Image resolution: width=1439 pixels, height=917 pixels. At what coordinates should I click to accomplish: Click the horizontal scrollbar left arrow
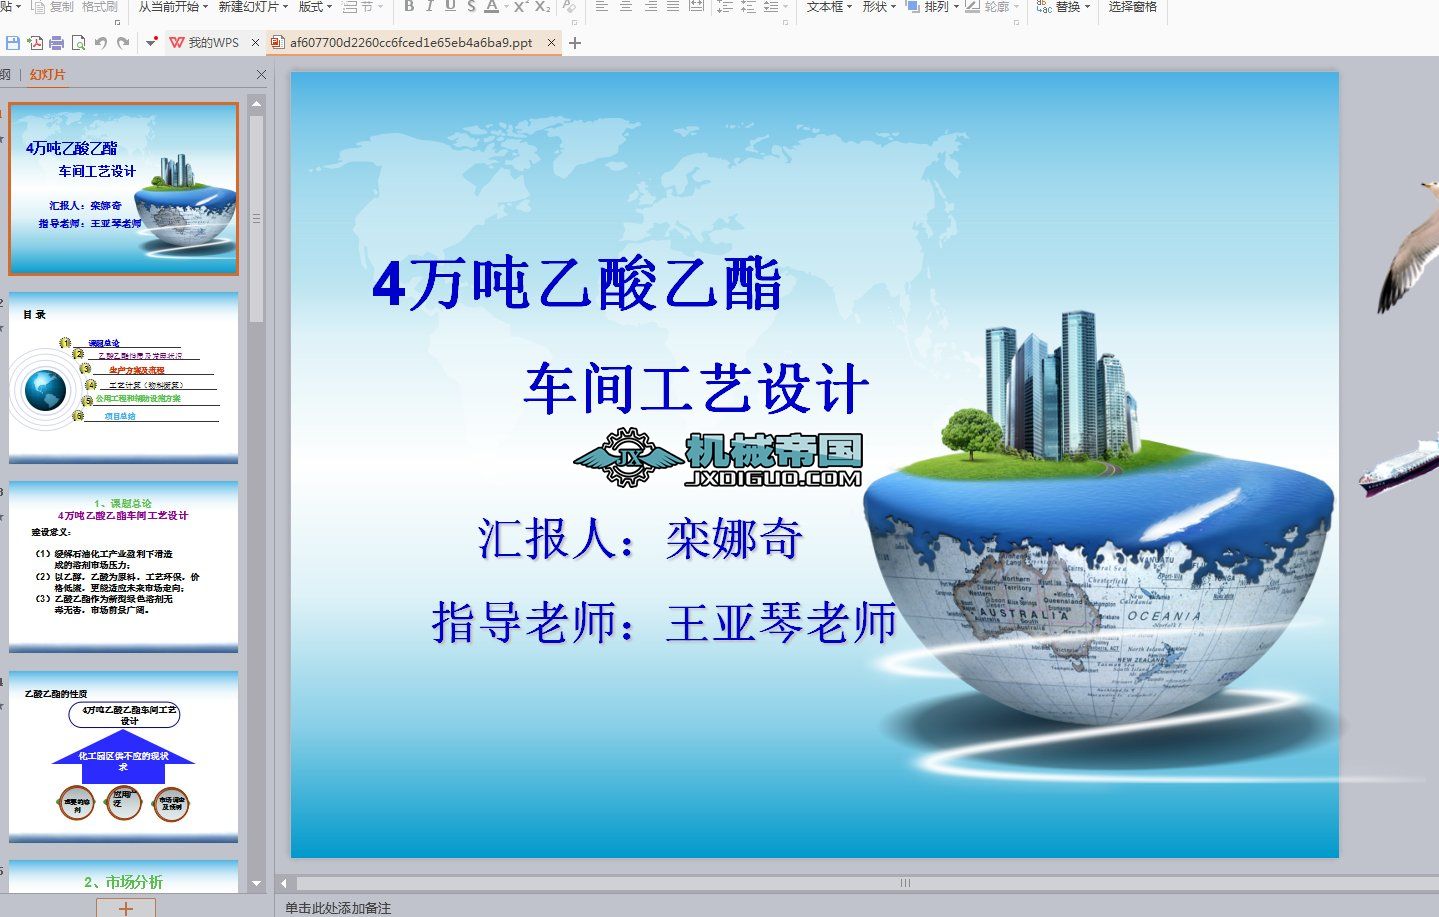pos(284,883)
